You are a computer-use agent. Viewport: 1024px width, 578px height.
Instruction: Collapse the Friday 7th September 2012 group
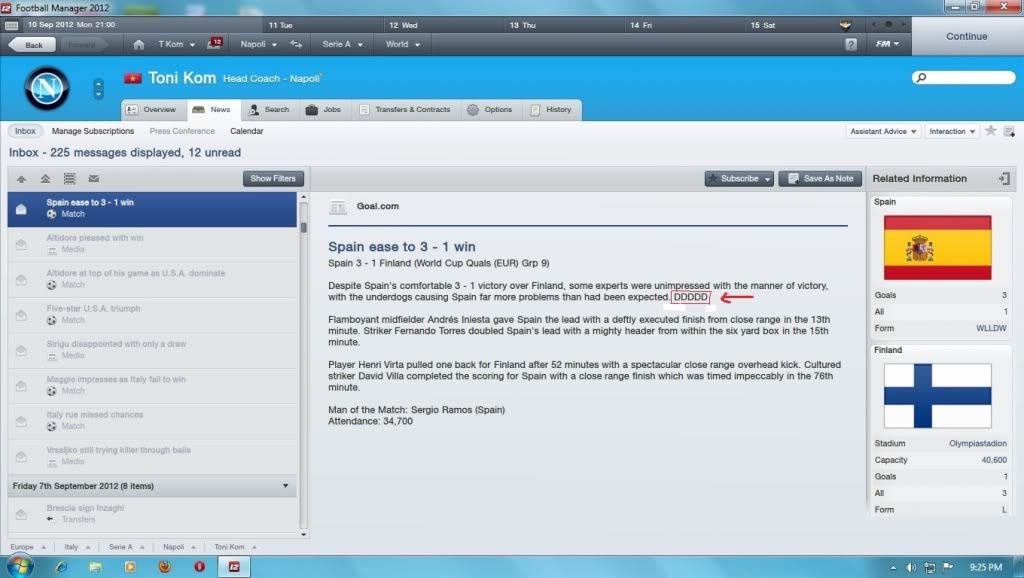point(285,486)
